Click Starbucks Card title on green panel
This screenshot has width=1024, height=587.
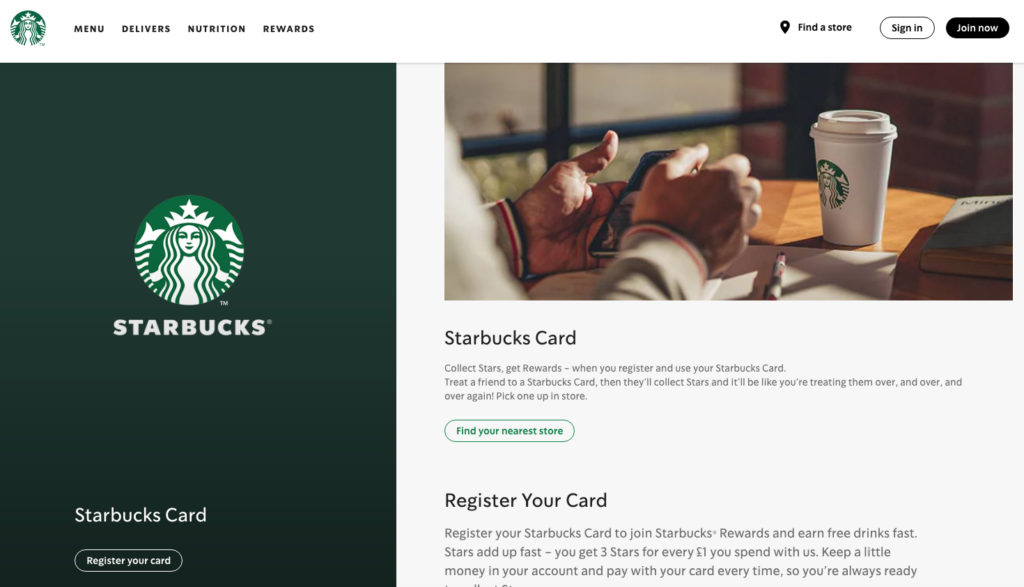click(x=140, y=515)
